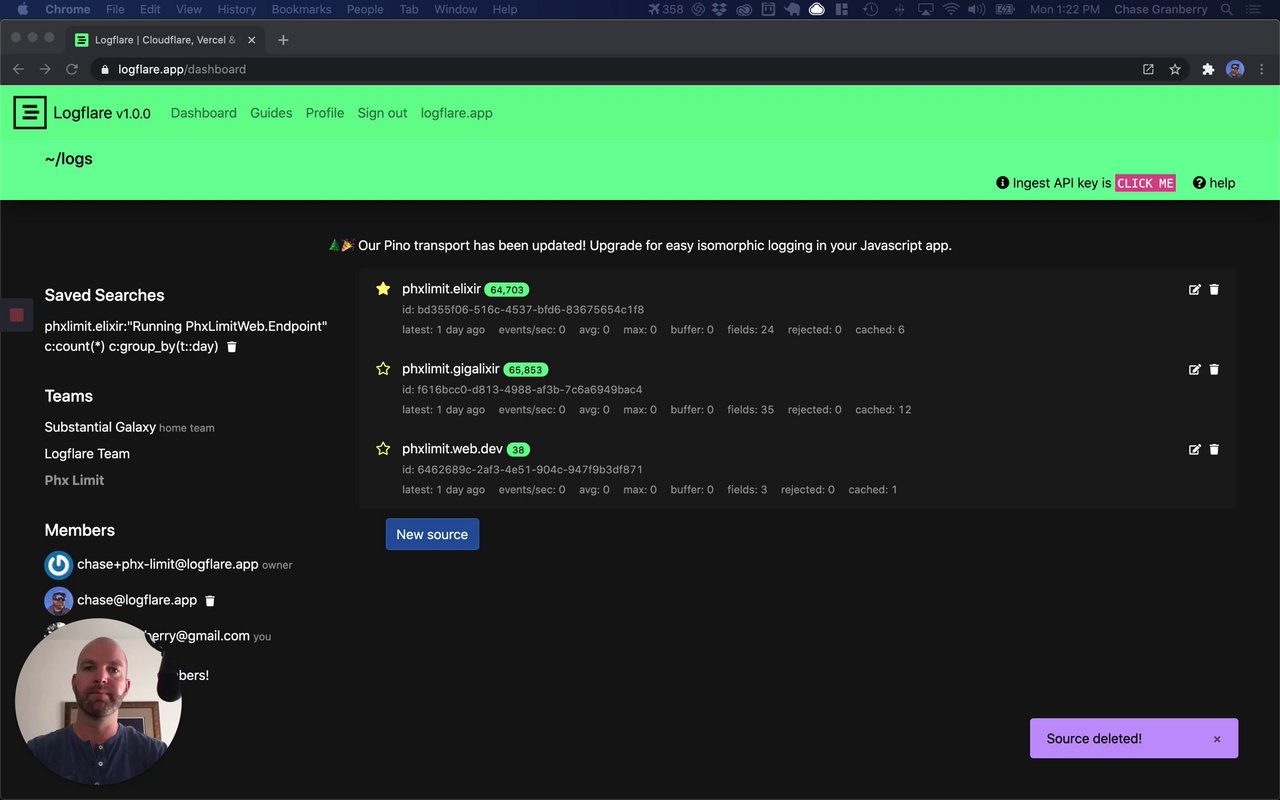Click the Ingest API key info icon

(x=1002, y=183)
